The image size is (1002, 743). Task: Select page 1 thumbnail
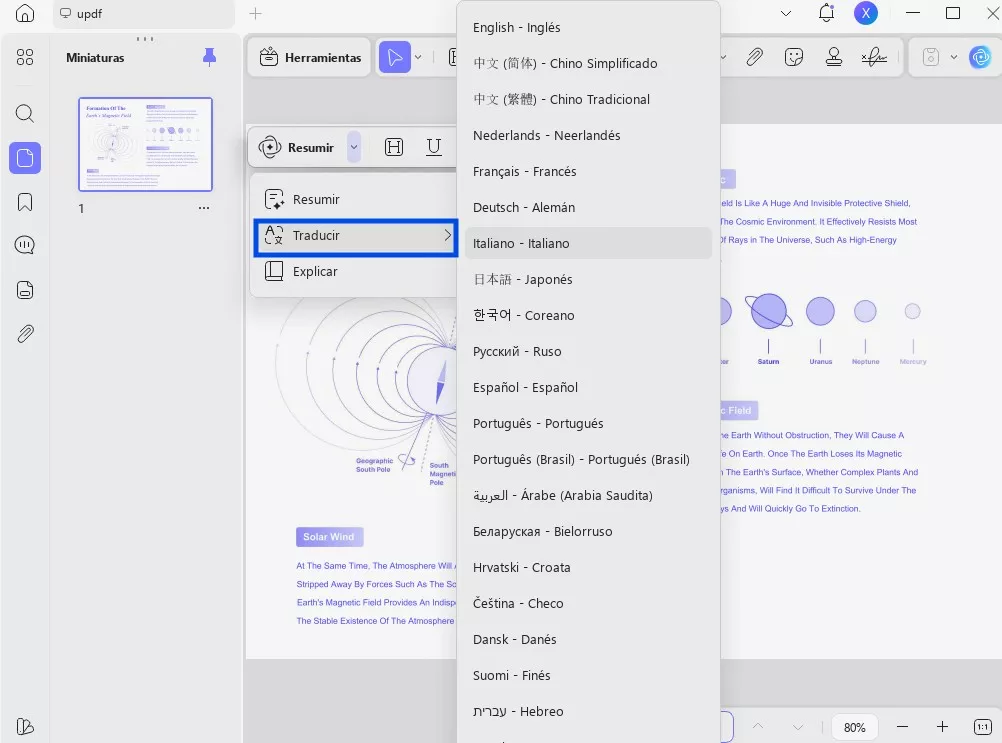pyautogui.click(x=145, y=144)
